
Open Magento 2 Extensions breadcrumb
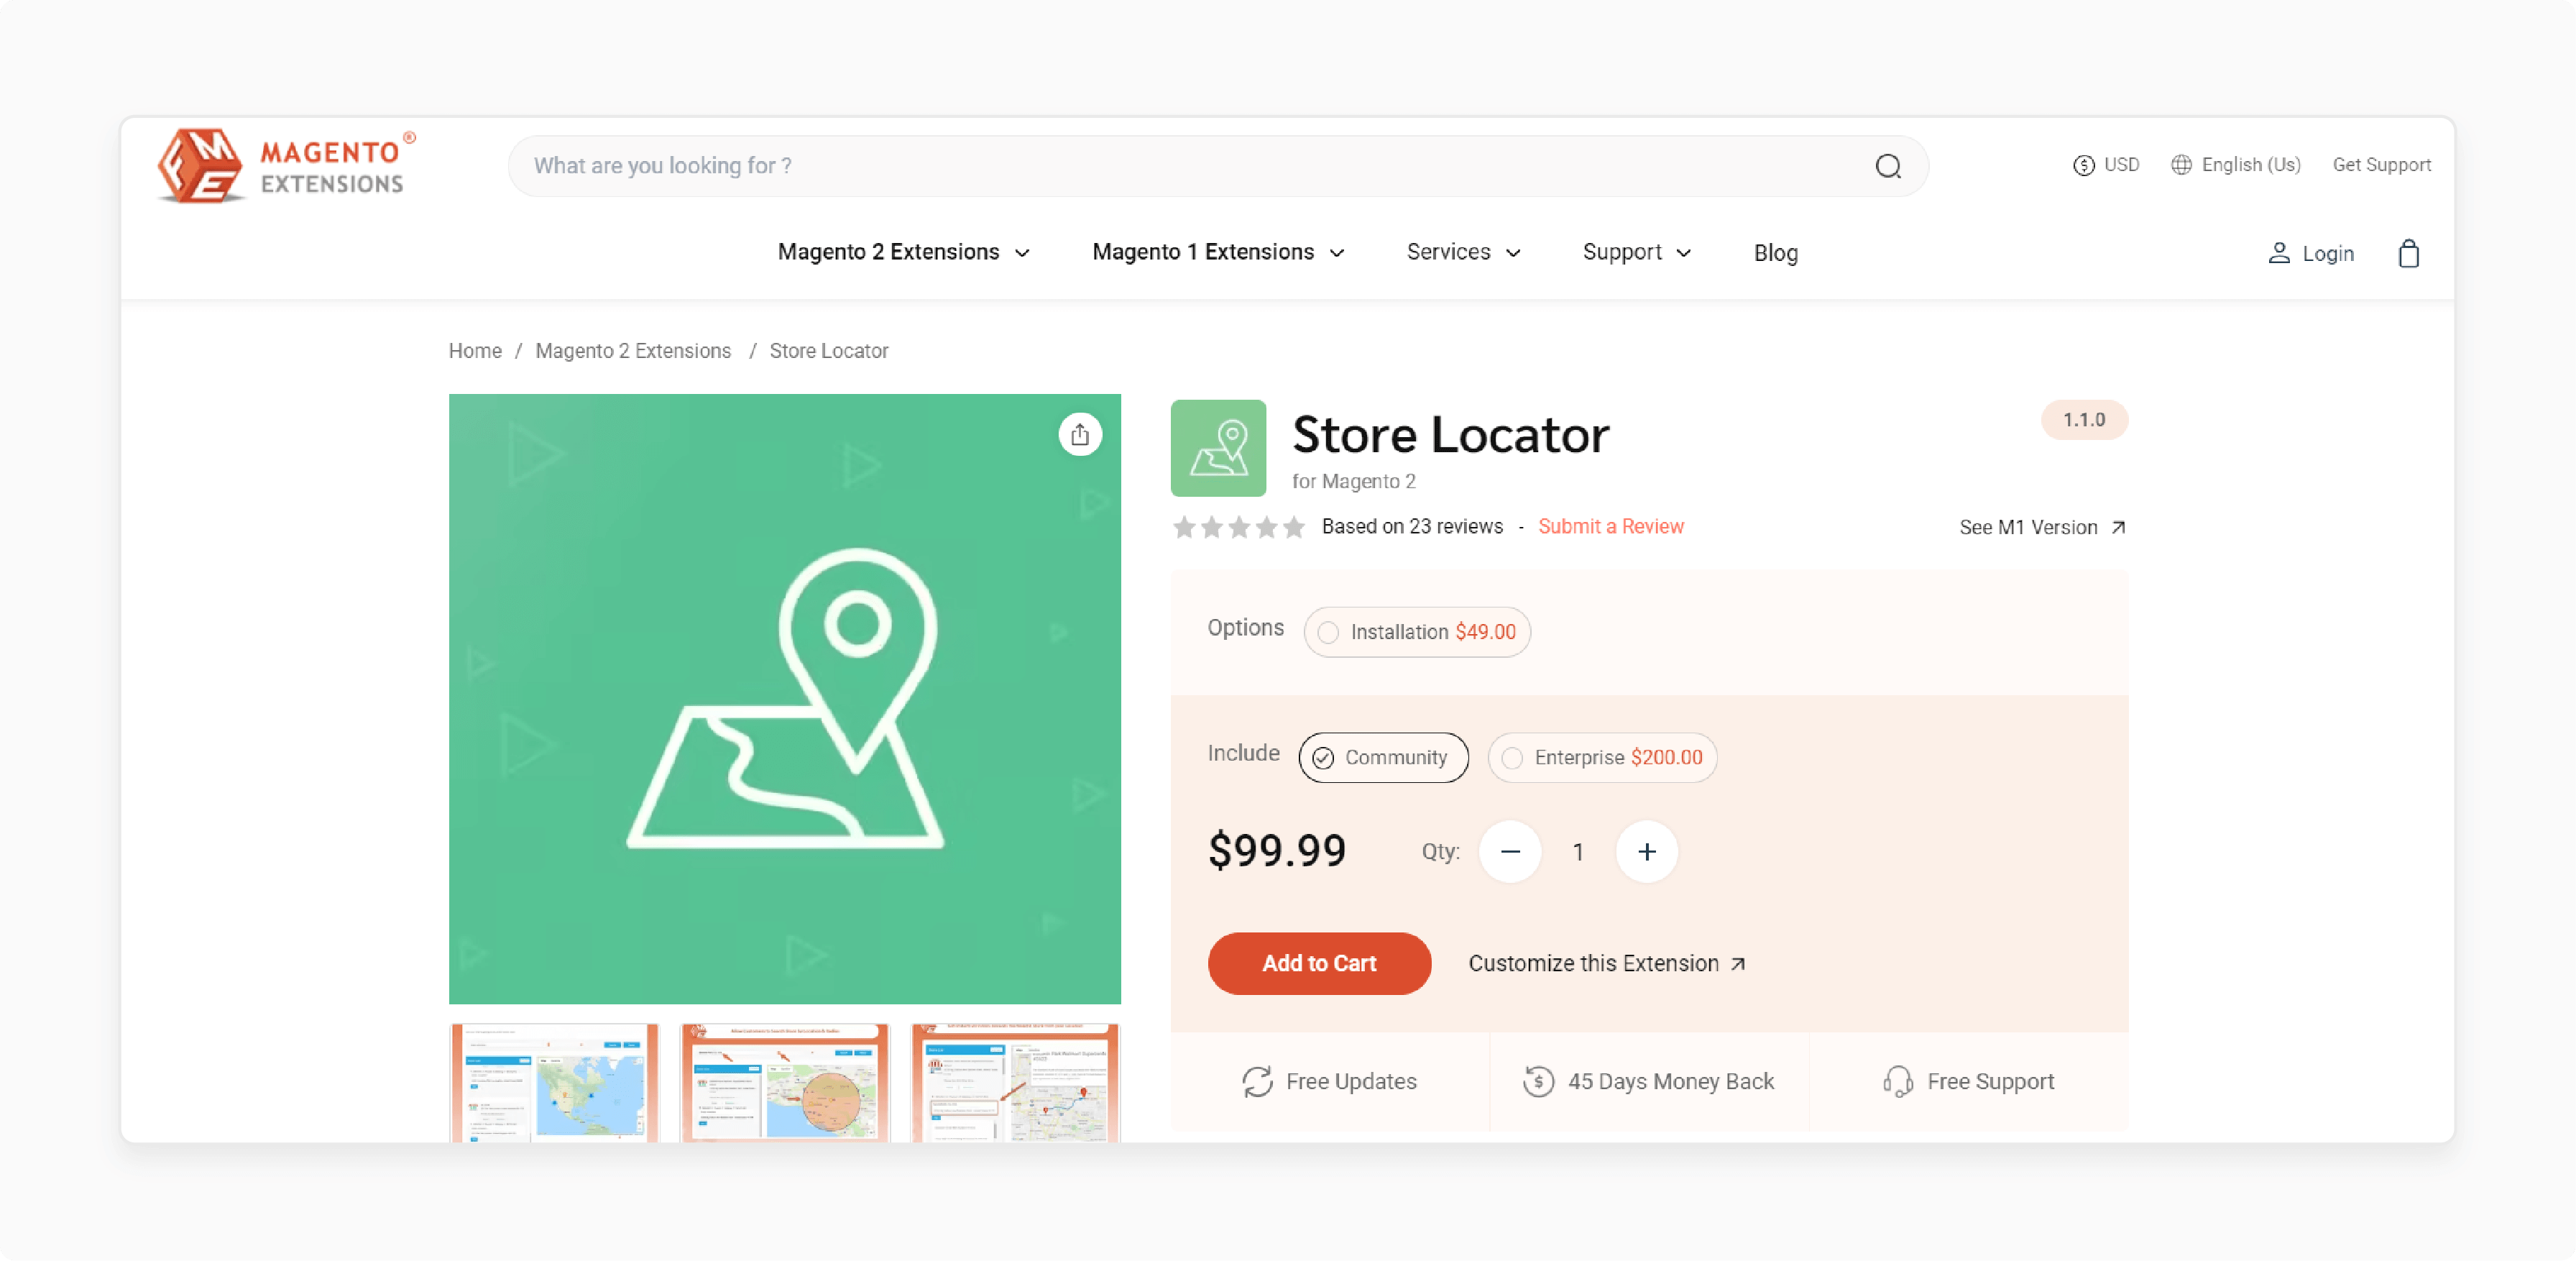point(633,351)
